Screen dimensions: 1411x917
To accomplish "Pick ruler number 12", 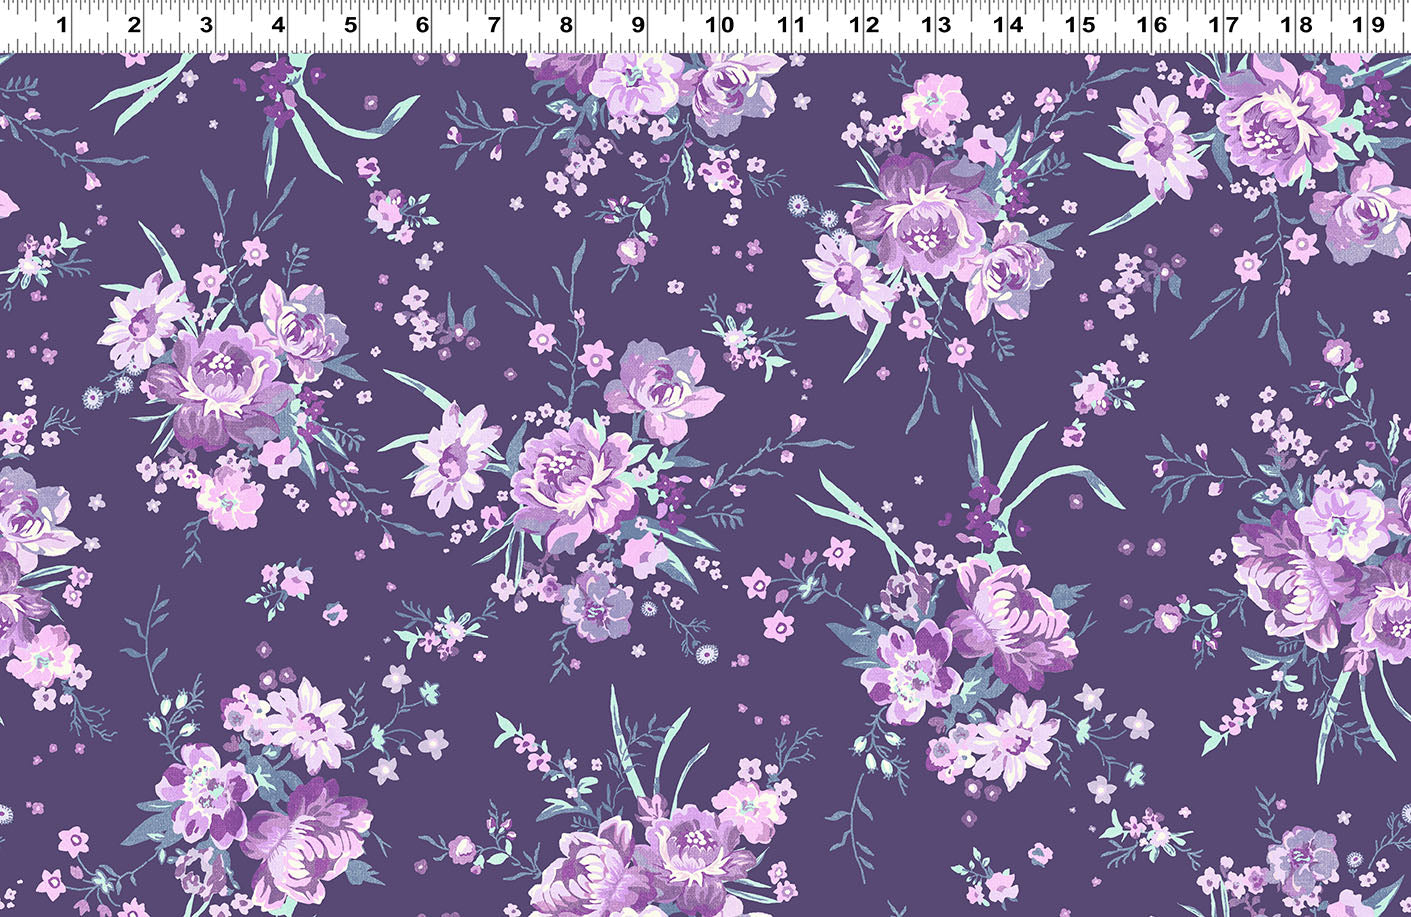I will click(x=864, y=24).
